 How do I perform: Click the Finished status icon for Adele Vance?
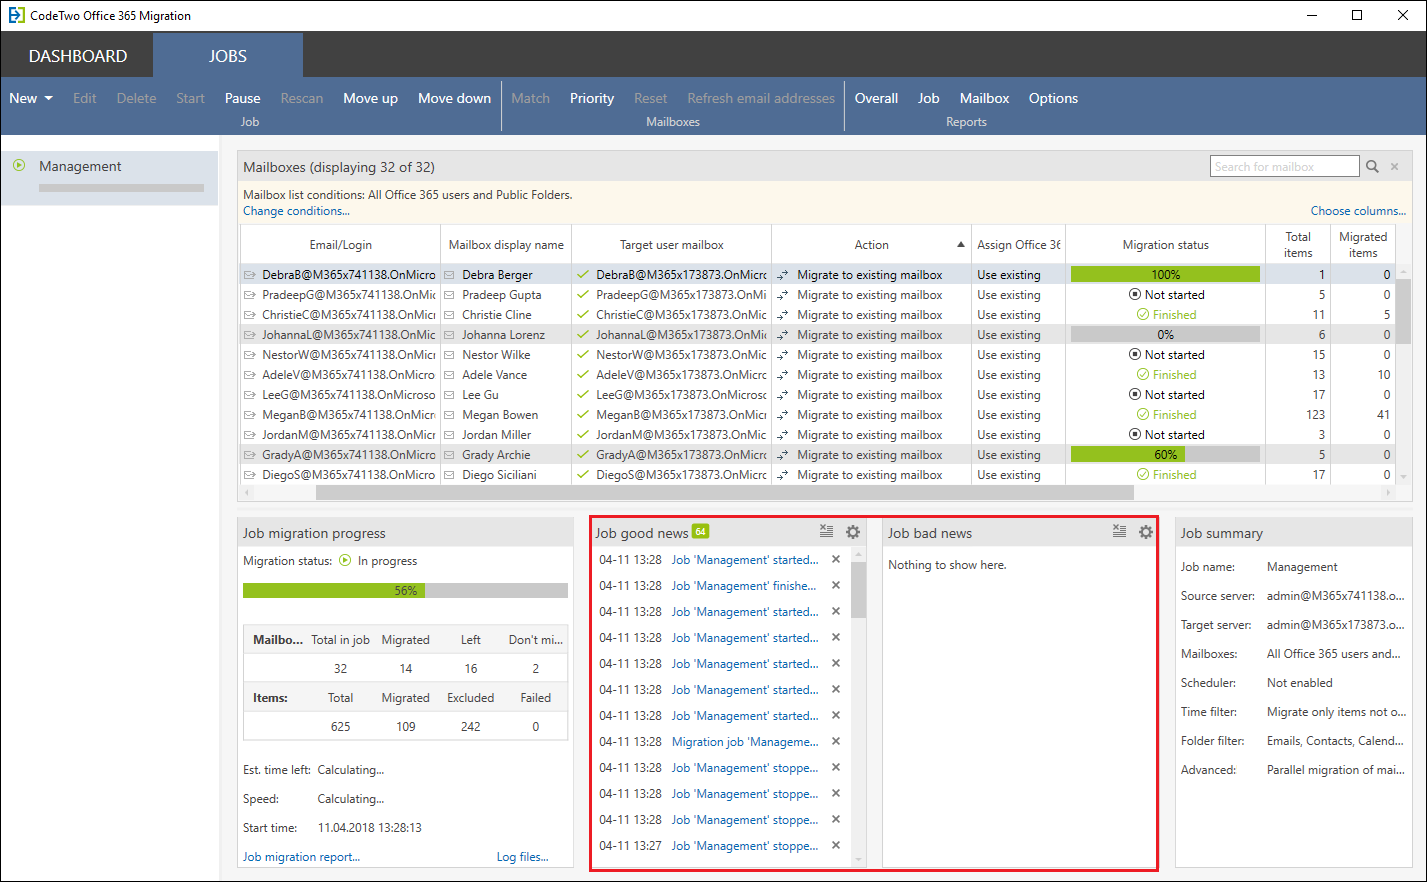tap(1143, 375)
